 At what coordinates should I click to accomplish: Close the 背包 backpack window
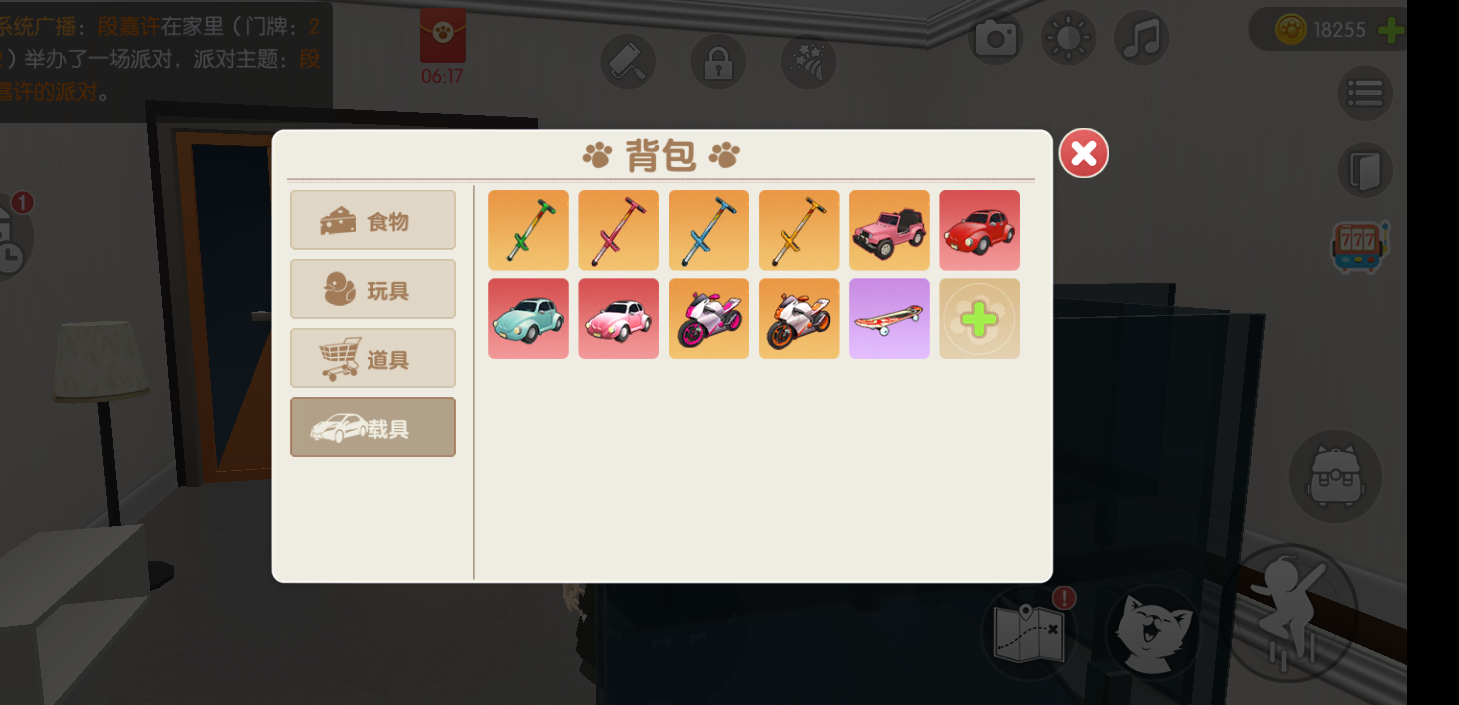[x=1084, y=153]
